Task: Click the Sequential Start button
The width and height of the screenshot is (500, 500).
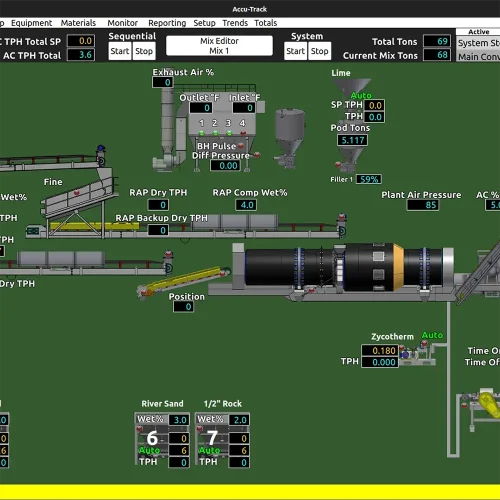Action: tap(120, 51)
